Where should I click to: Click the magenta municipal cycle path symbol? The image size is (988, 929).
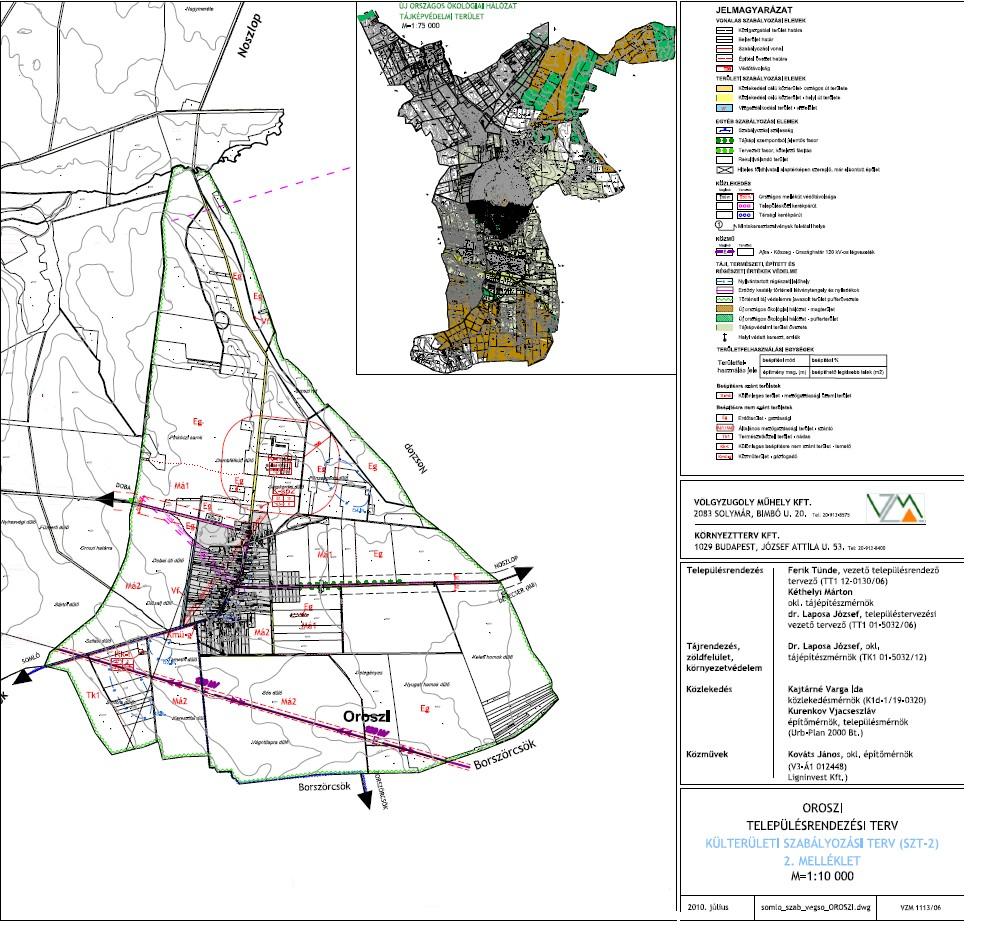[745, 205]
